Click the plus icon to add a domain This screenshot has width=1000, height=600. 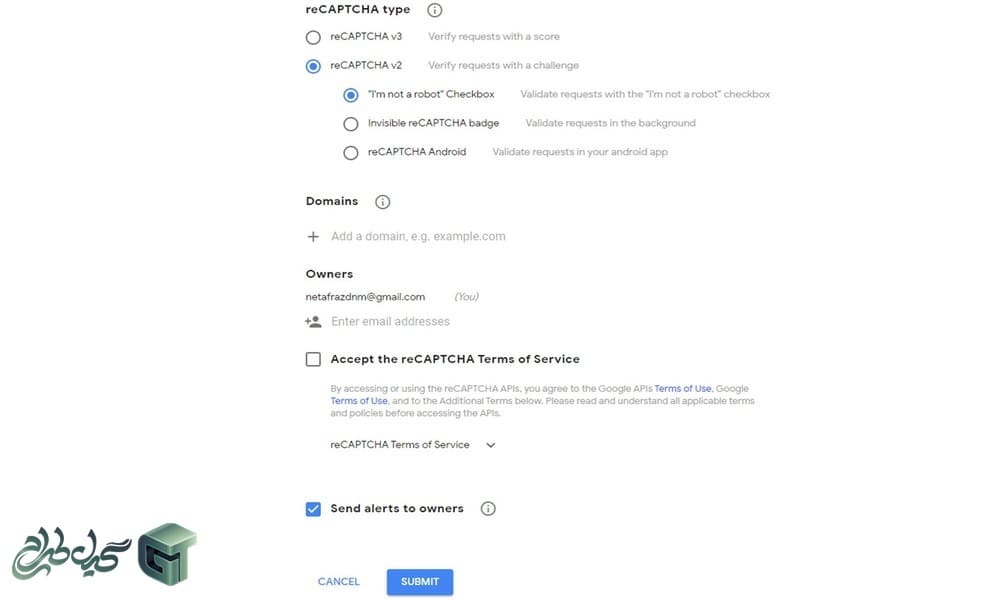(313, 237)
